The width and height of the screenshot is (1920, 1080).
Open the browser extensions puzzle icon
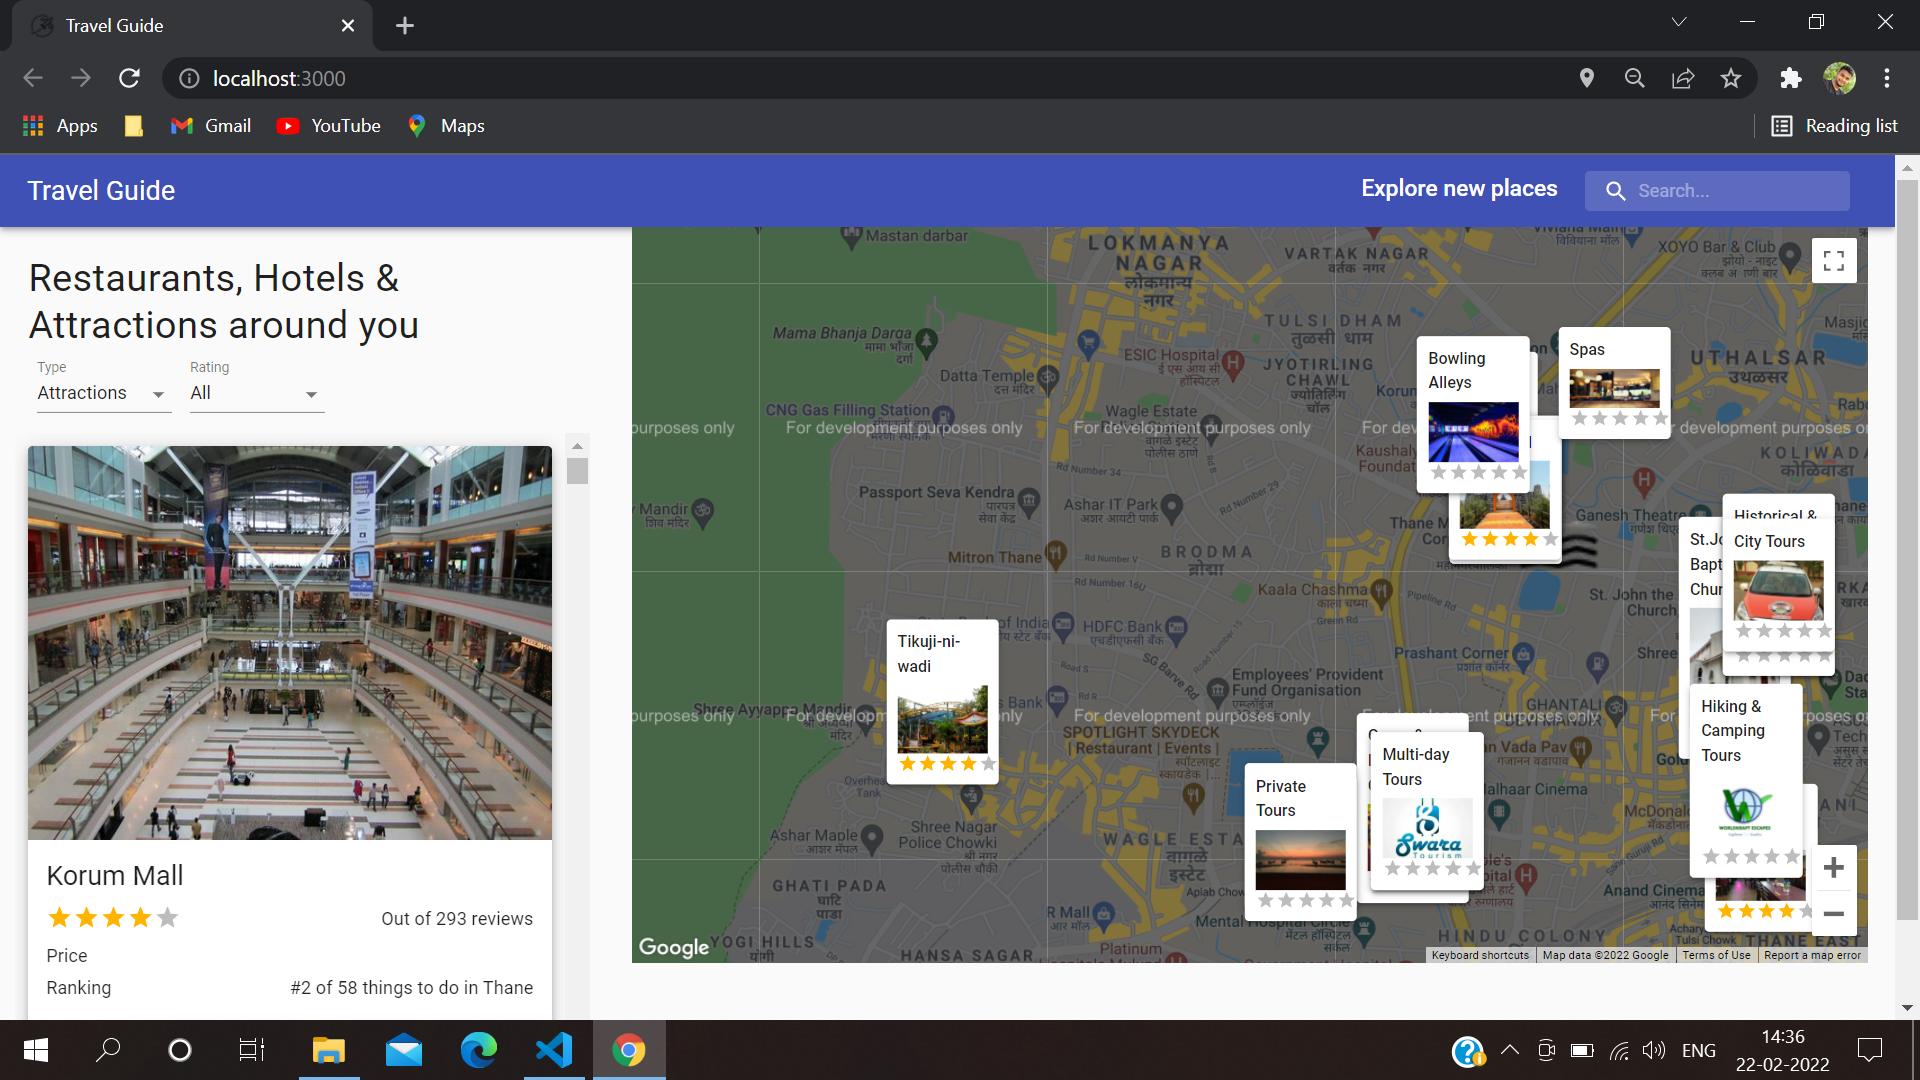tap(1790, 78)
